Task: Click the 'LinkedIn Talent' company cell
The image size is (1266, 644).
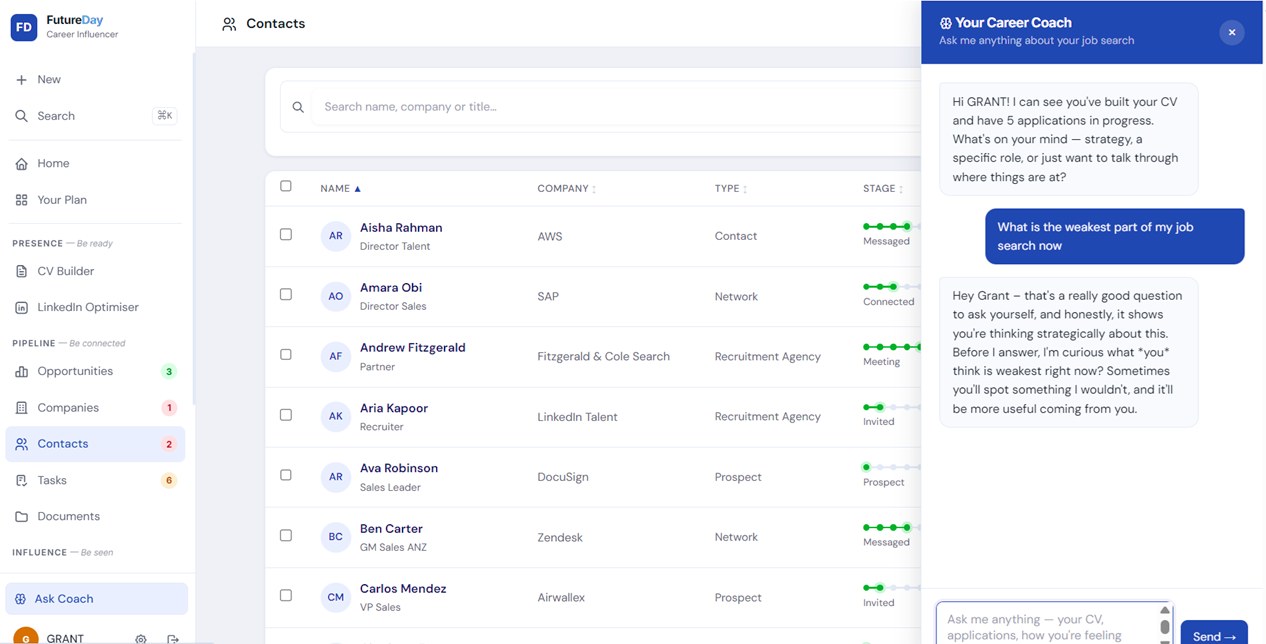Action: click(x=577, y=417)
